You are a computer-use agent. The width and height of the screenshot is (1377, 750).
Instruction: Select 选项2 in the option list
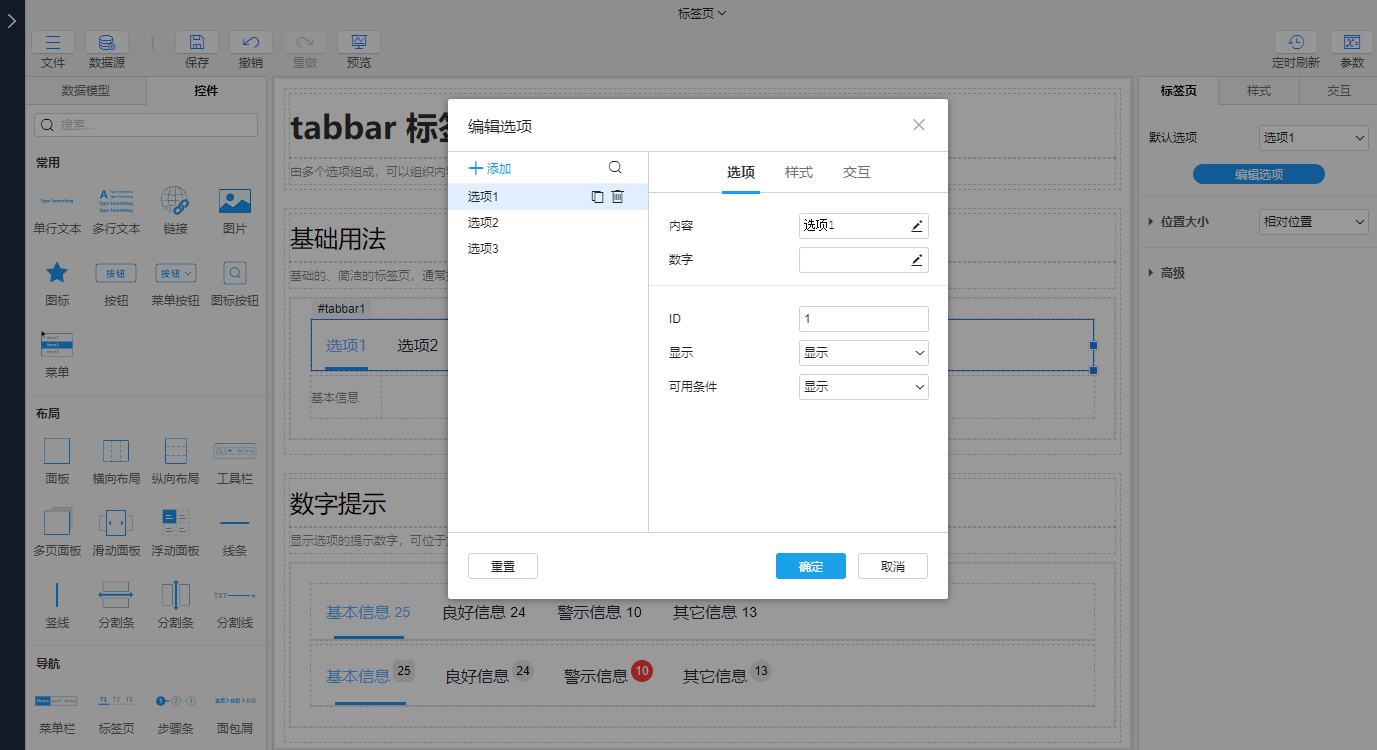click(x=483, y=223)
